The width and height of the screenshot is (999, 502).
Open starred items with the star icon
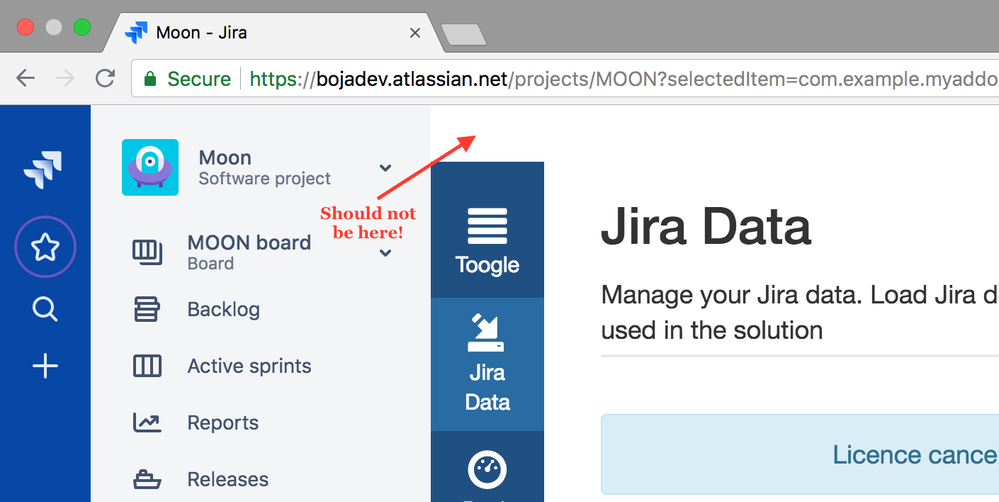point(45,247)
